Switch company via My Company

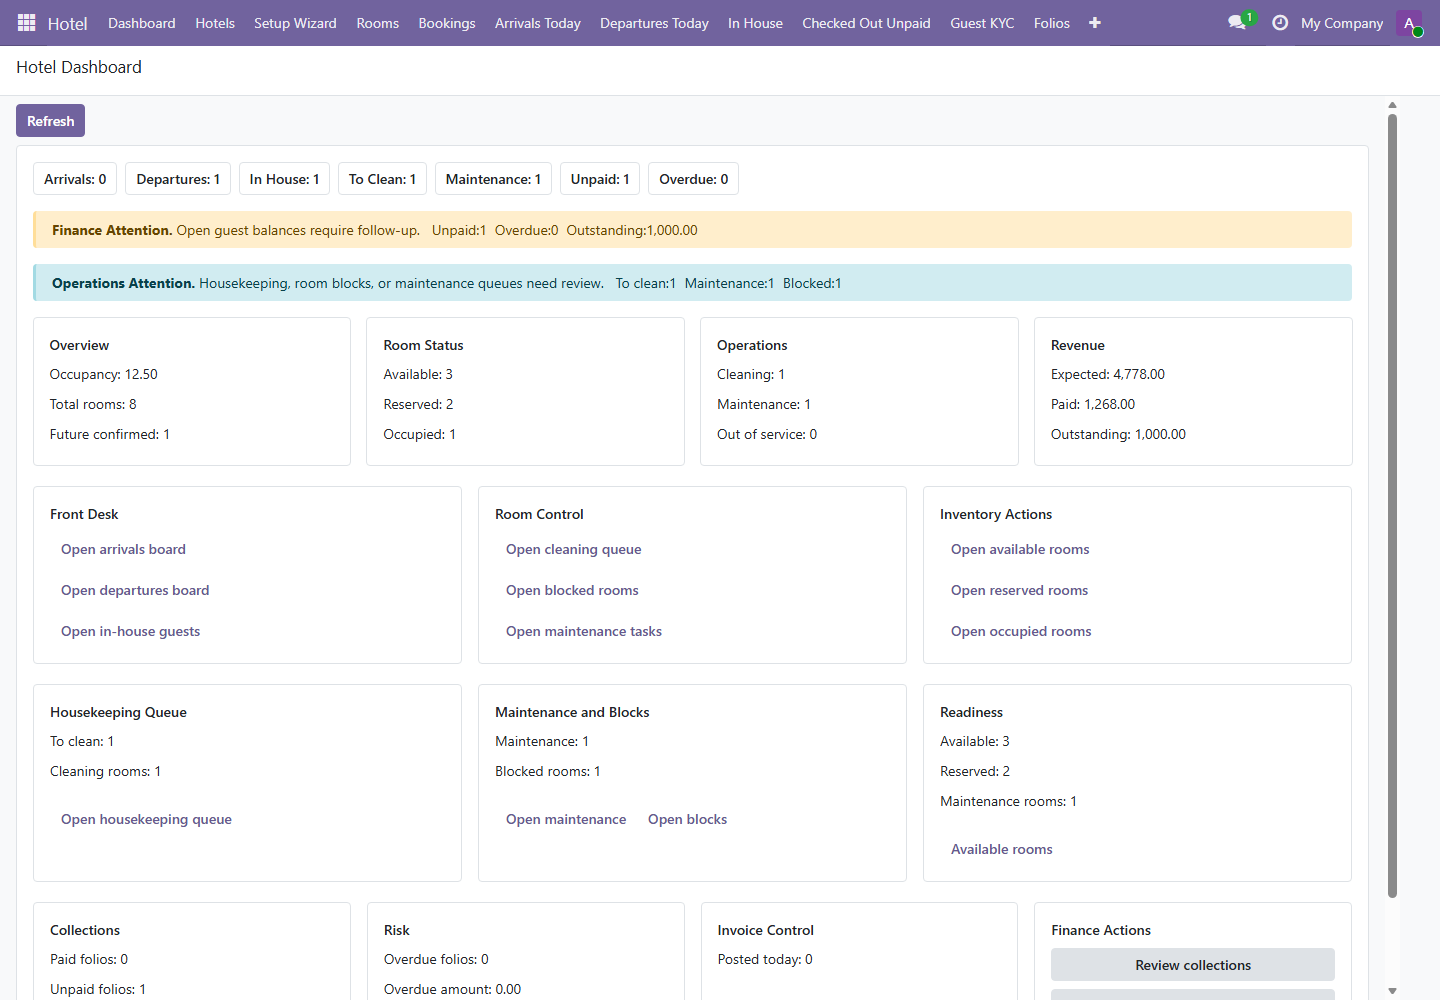click(1342, 23)
